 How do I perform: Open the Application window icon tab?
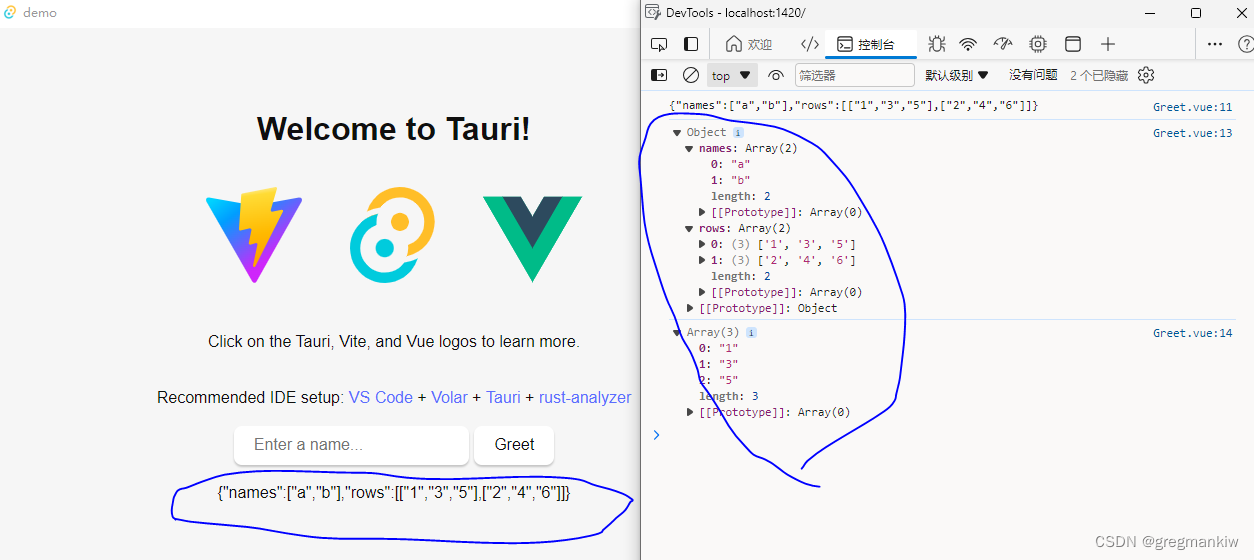coord(1073,44)
